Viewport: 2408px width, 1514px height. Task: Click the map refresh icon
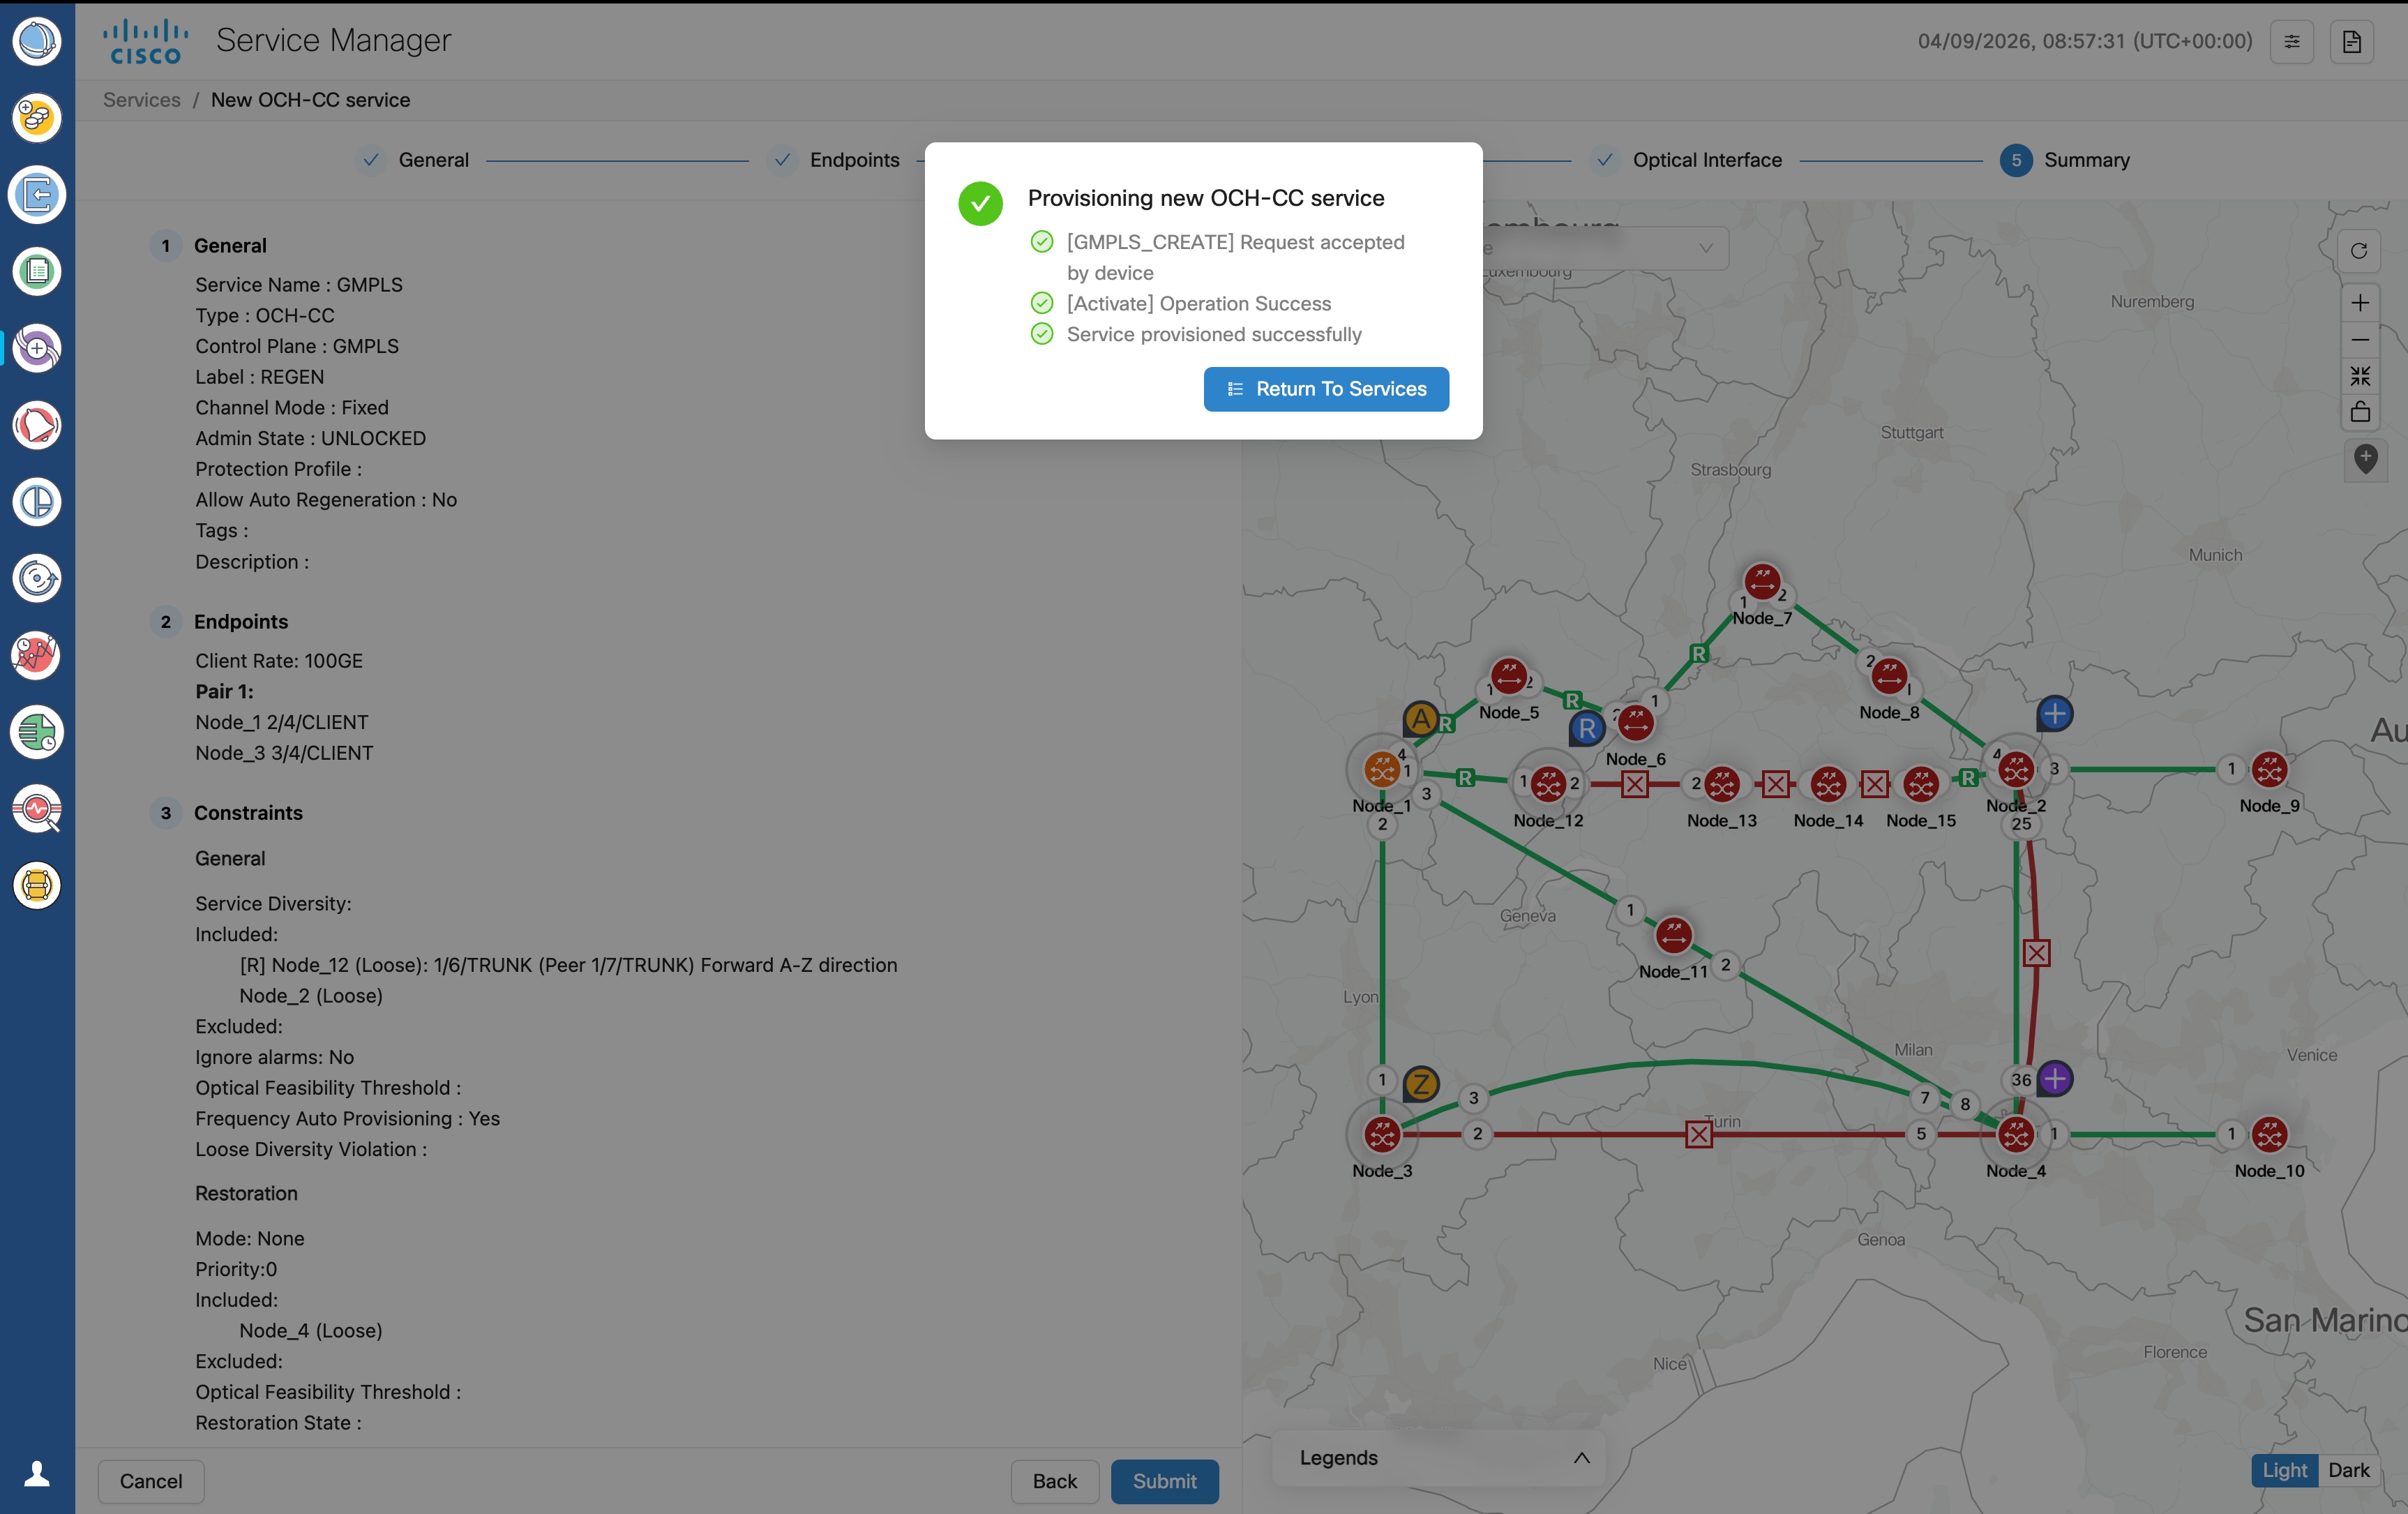[2358, 251]
